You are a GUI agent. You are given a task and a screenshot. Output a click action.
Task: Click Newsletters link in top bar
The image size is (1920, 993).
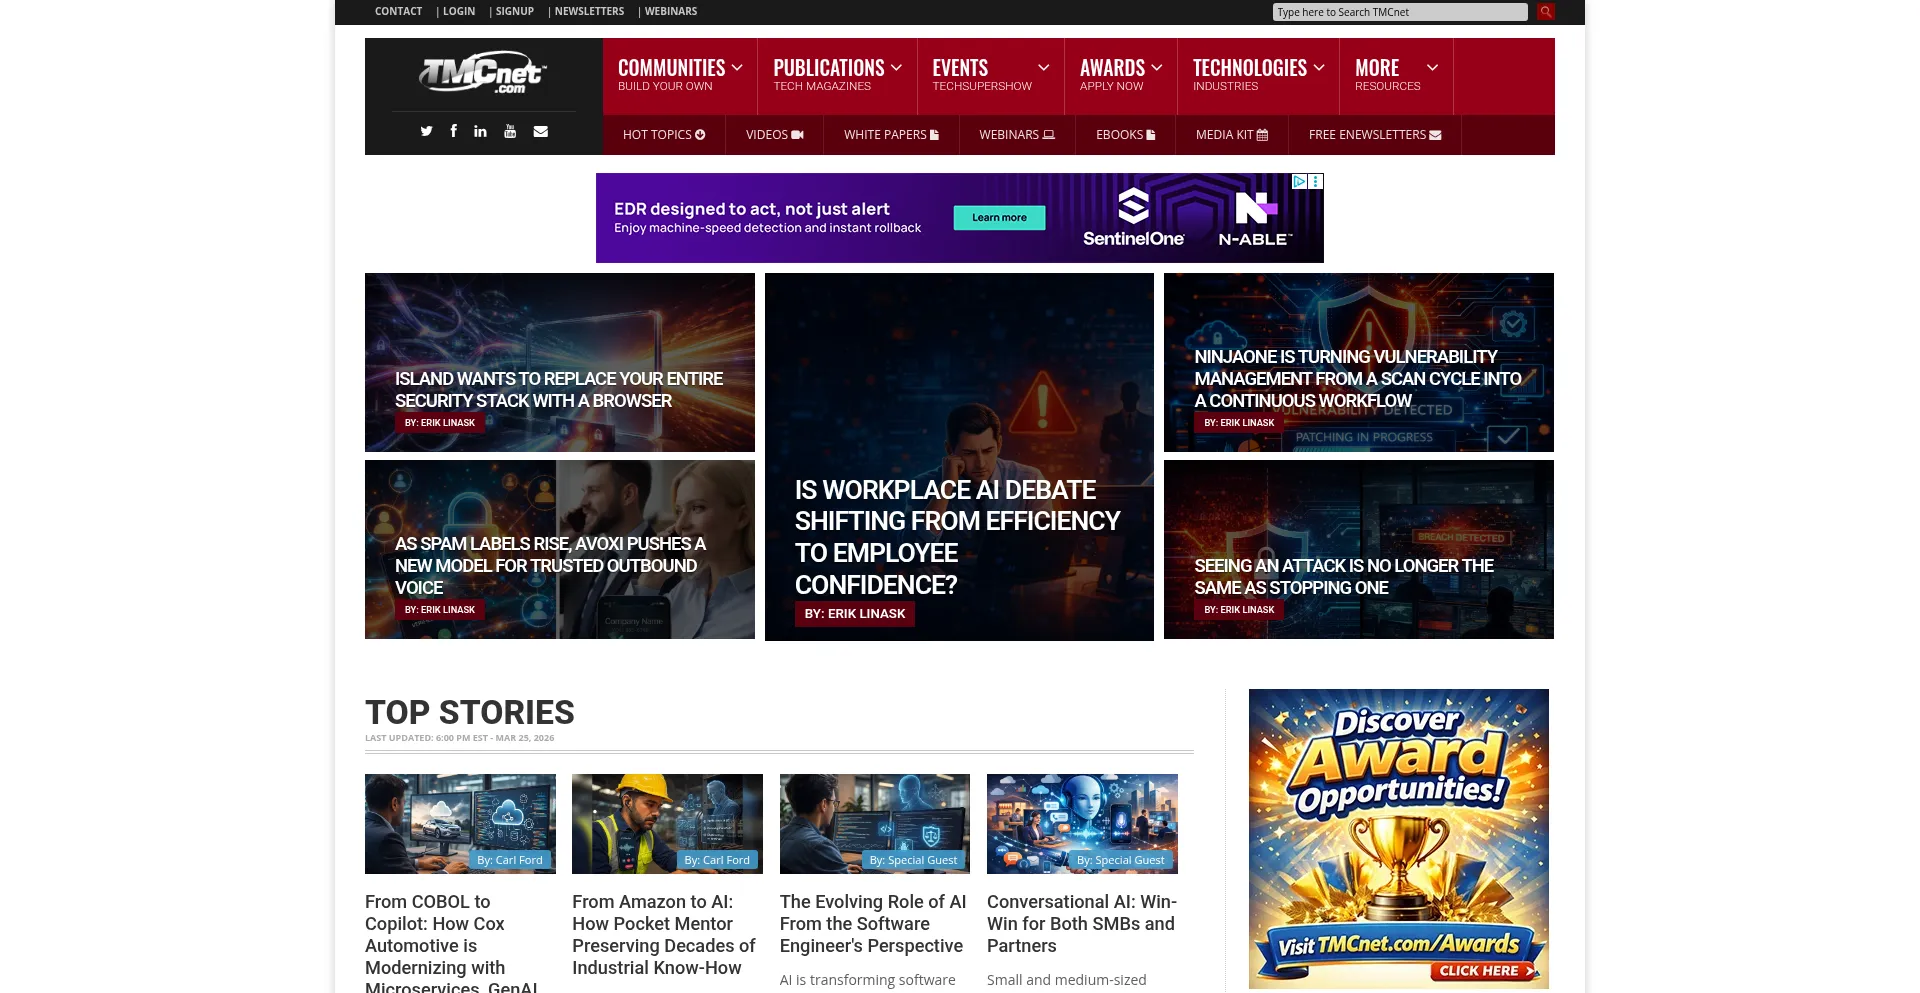589,12
